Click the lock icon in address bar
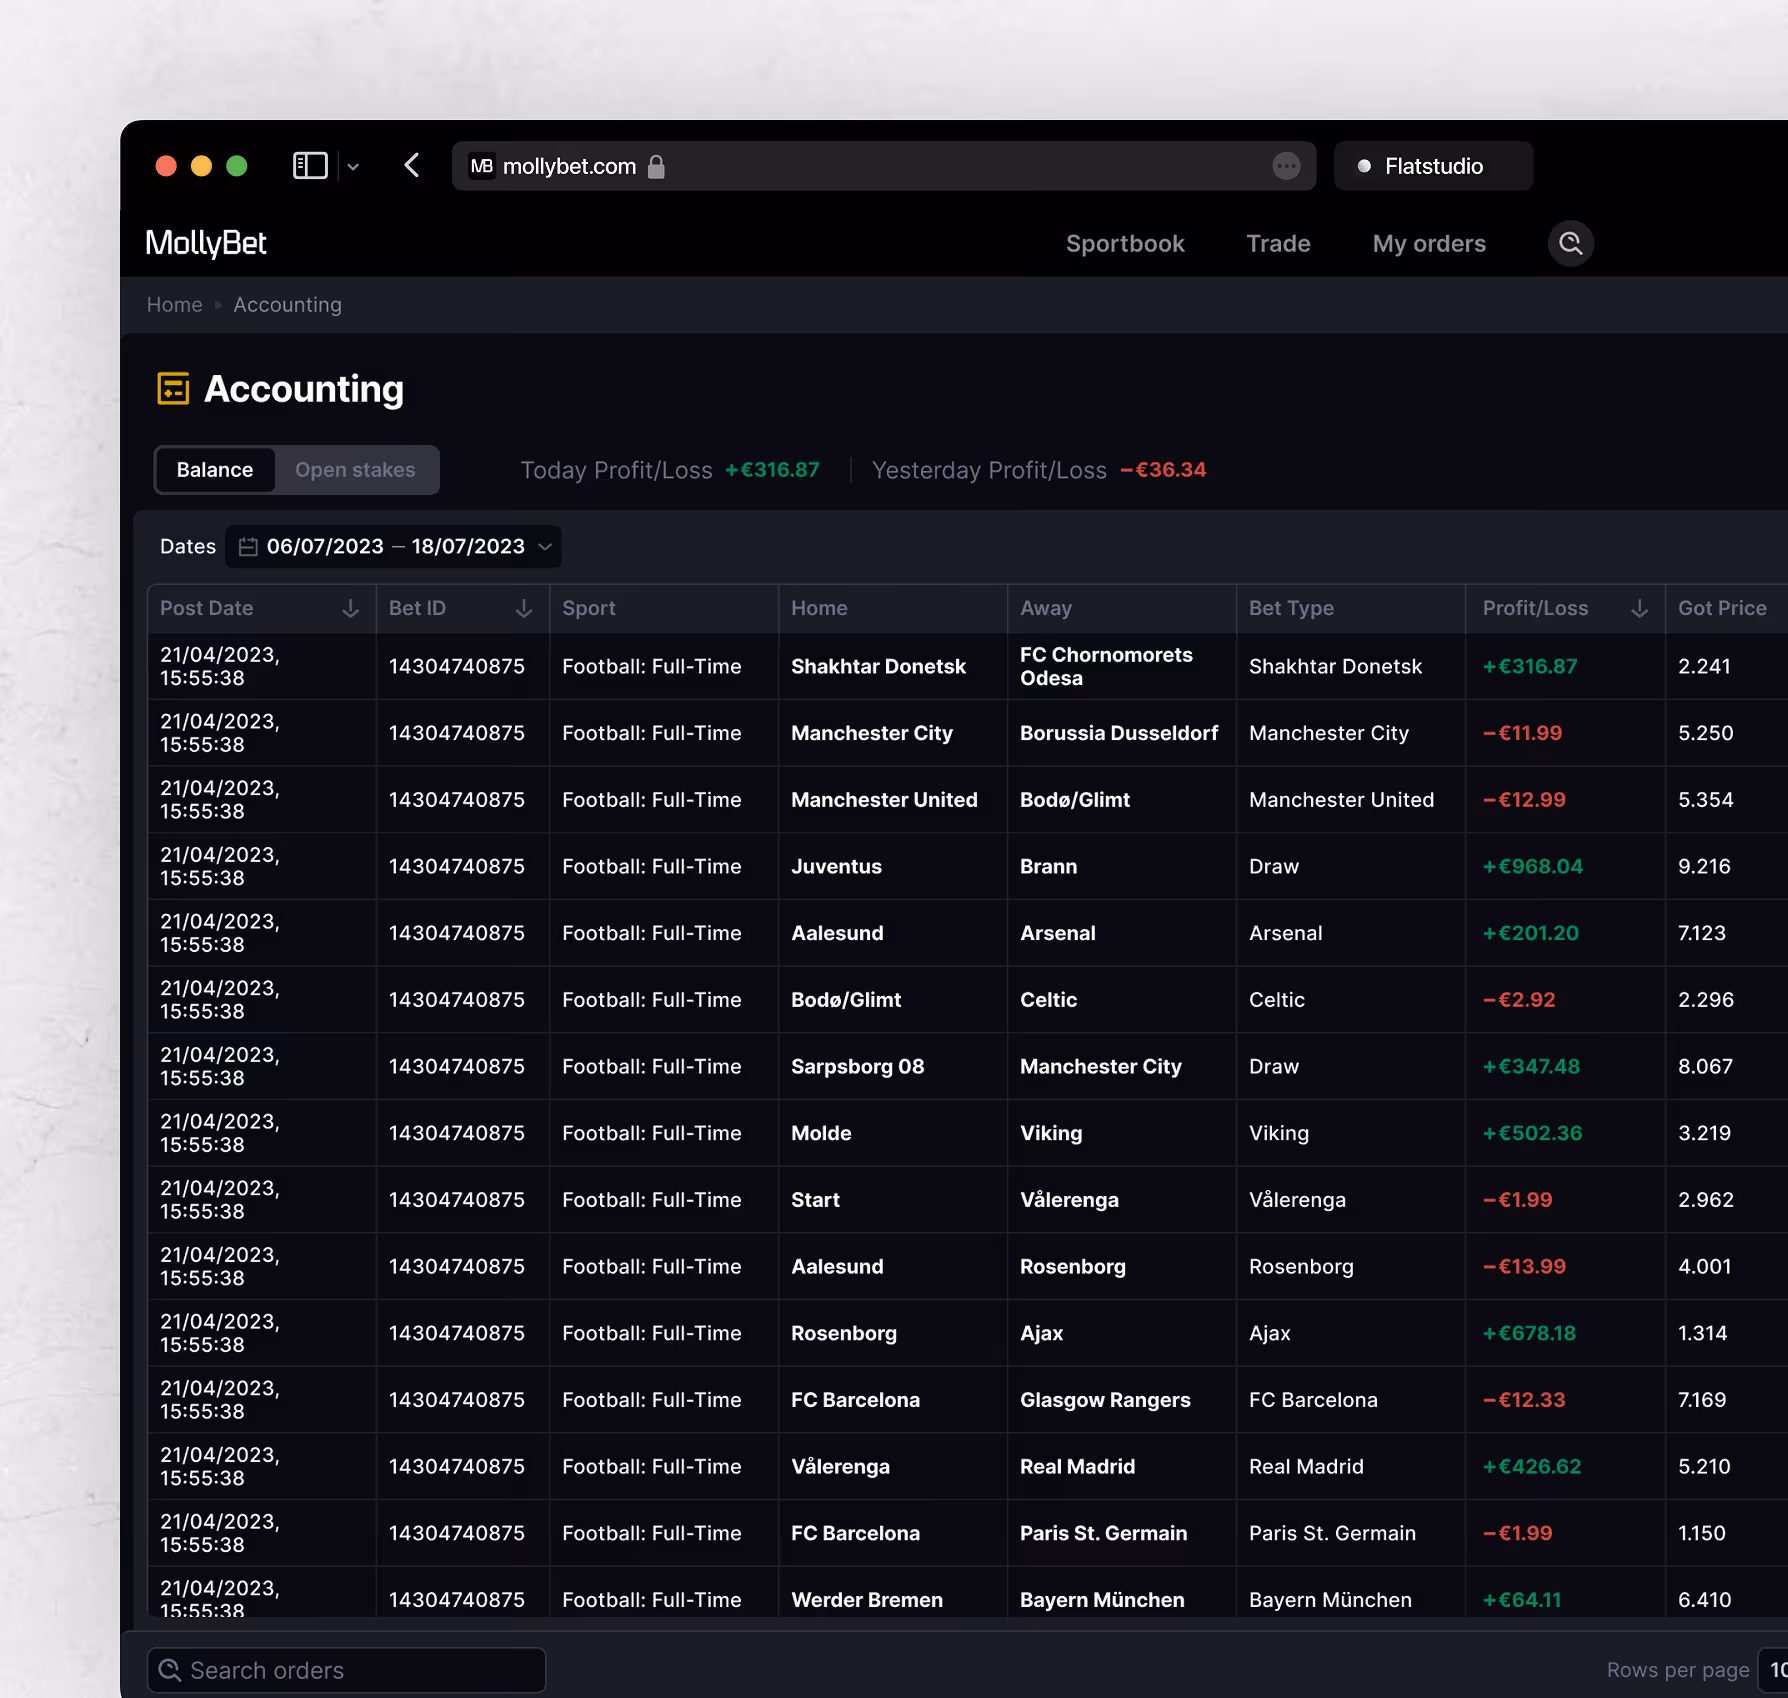The height and width of the screenshot is (1698, 1788). [x=656, y=166]
